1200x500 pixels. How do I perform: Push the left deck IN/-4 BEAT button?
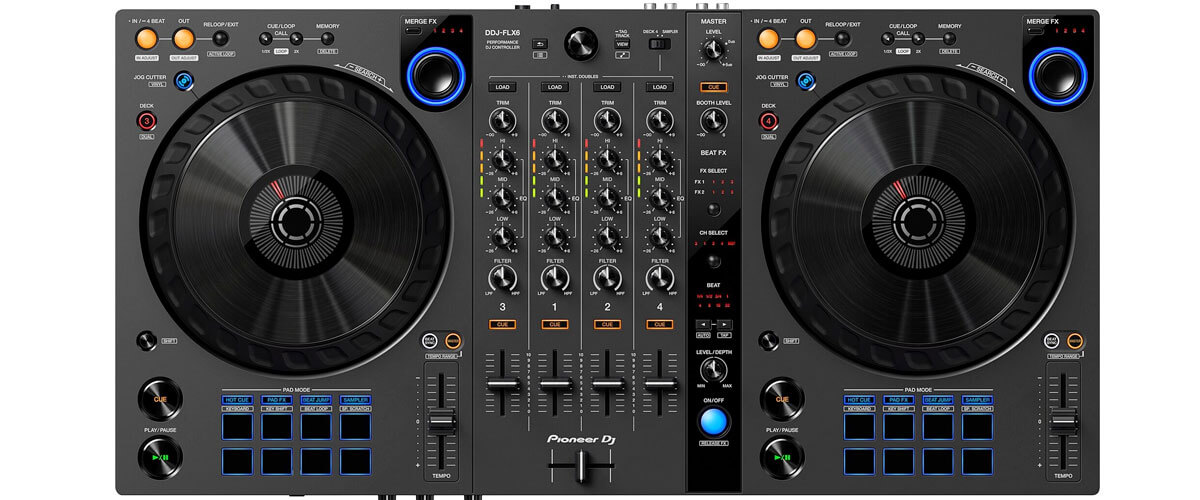147,39
